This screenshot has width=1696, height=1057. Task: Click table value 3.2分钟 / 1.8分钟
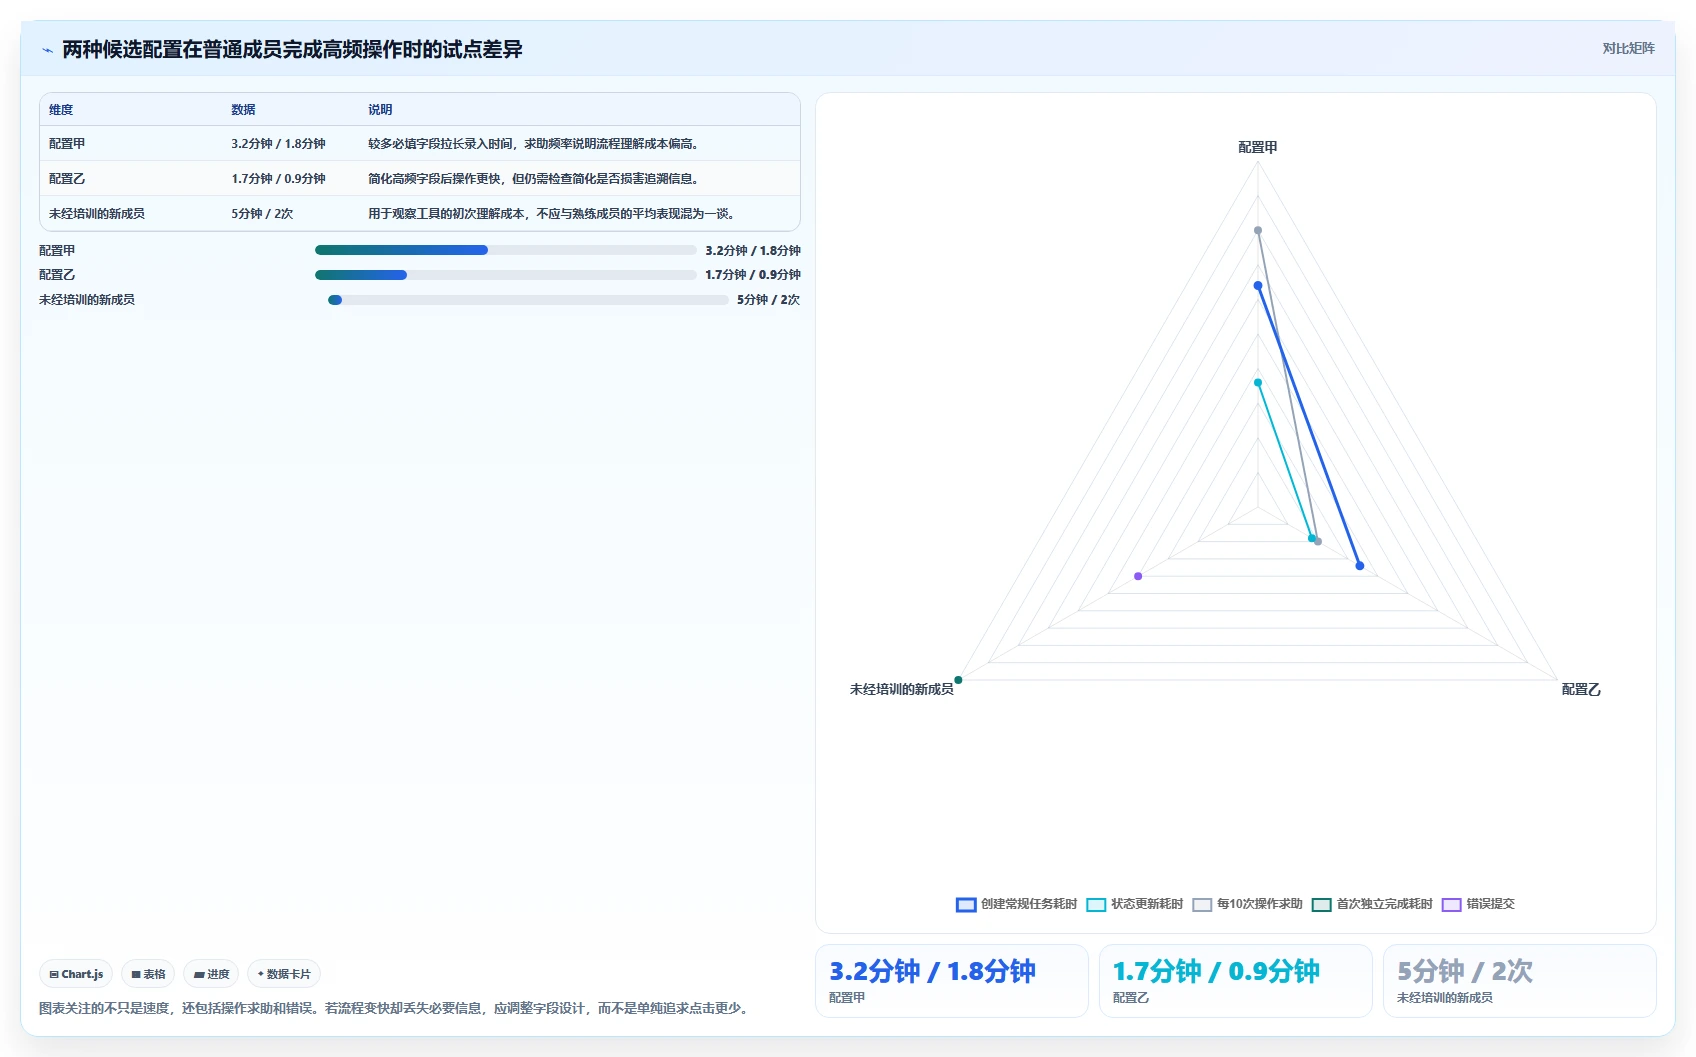pos(278,144)
